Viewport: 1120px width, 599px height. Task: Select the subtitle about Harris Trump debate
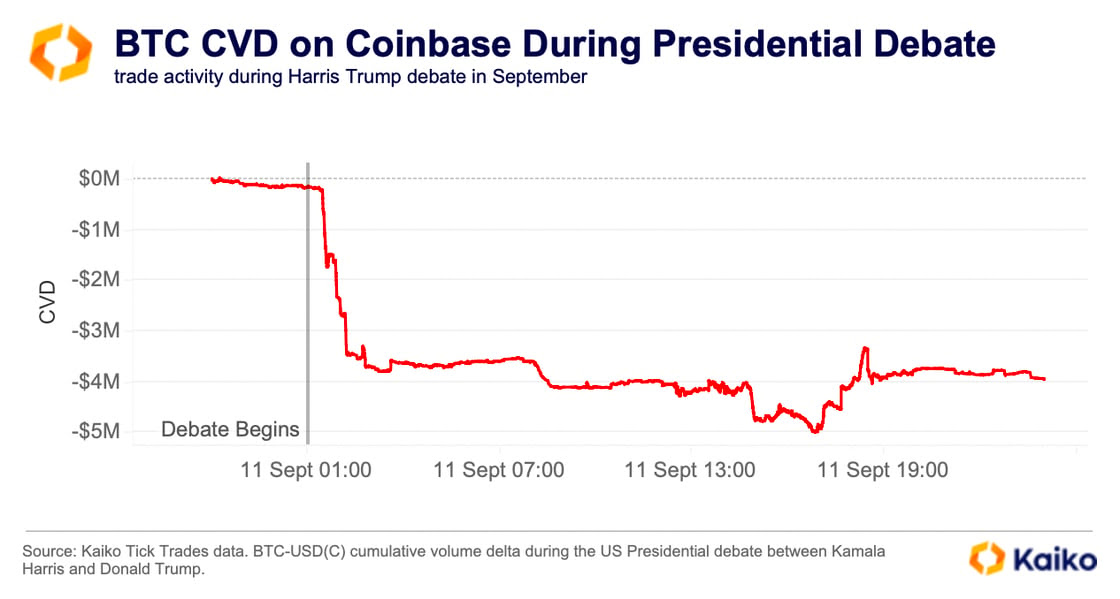pyautogui.click(x=350, y=77)
